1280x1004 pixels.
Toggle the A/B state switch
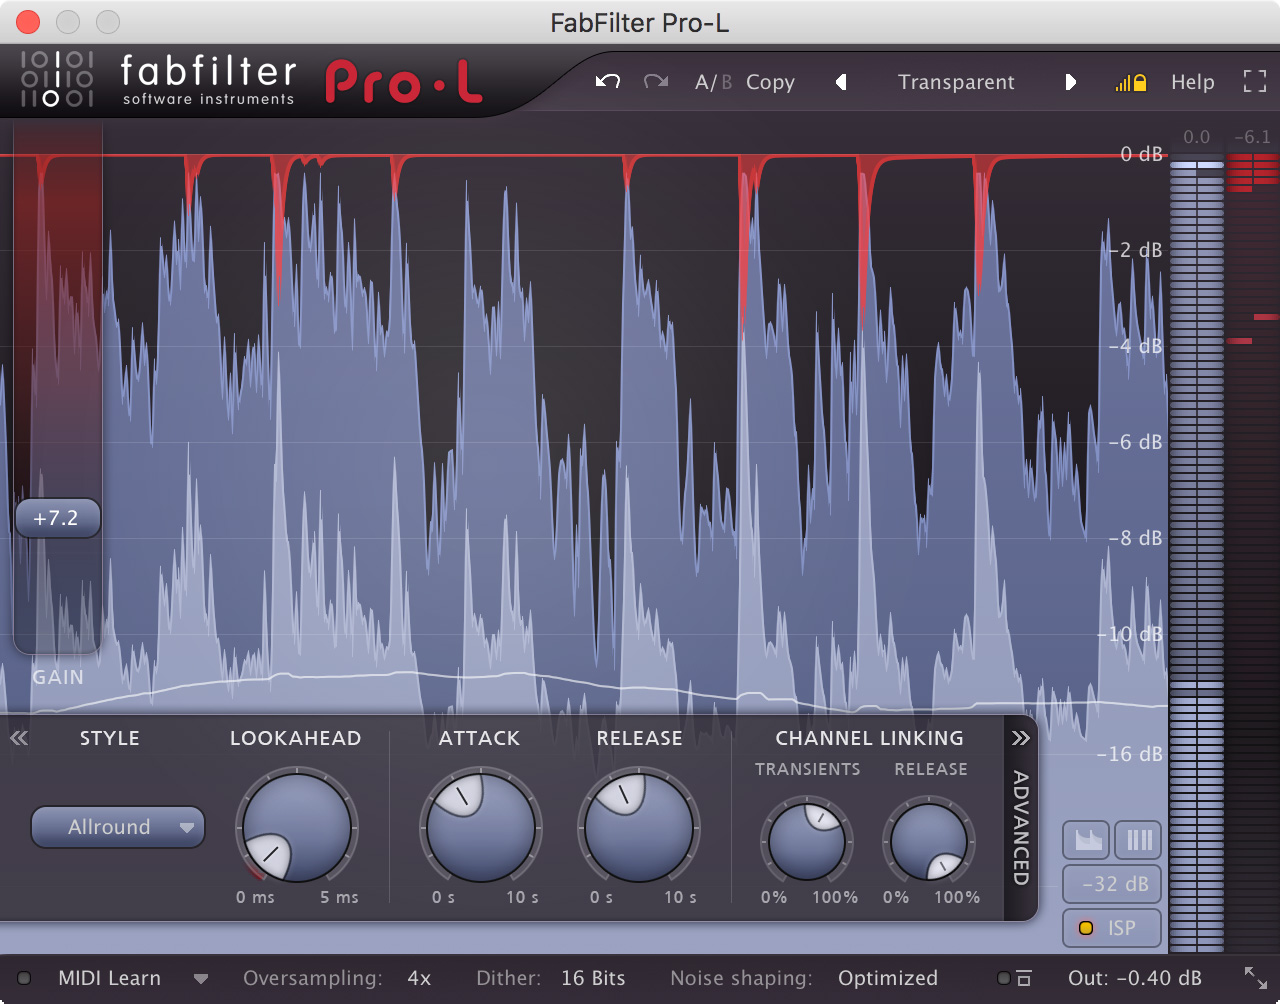pyautogui.click(x=713, y=82)
